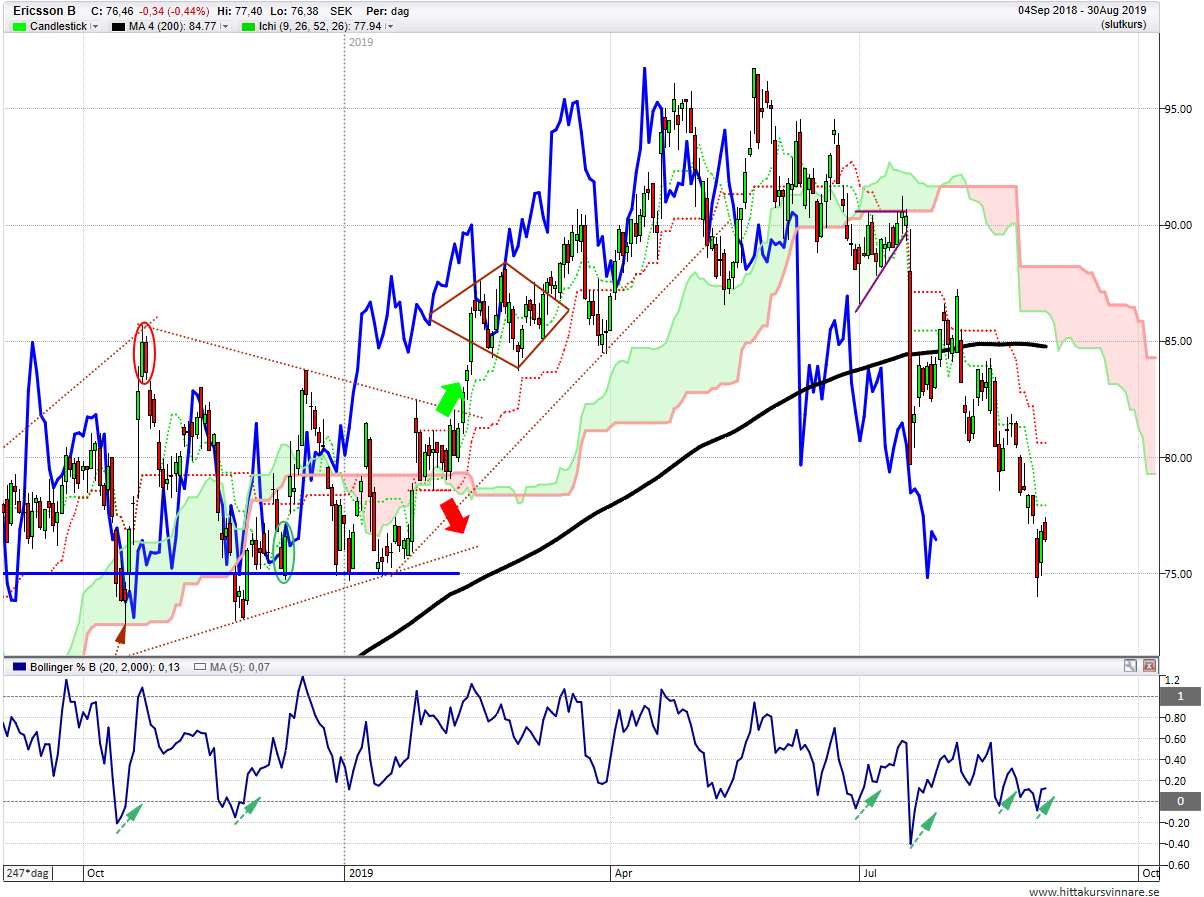
Task: Click the black MA 4 color swatch
Action: coord(119,26)
